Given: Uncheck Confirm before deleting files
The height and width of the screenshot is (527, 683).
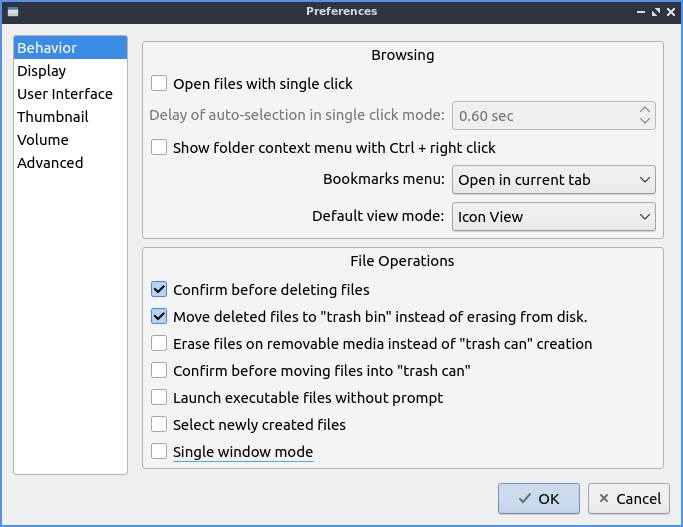Looking at the screenshot, I should tap(159, 290).
